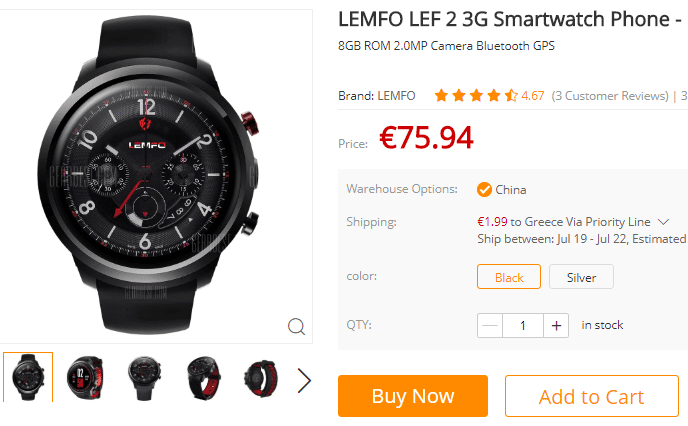Click the Buy Now button

pyautogui.click(x=412, y=396)
